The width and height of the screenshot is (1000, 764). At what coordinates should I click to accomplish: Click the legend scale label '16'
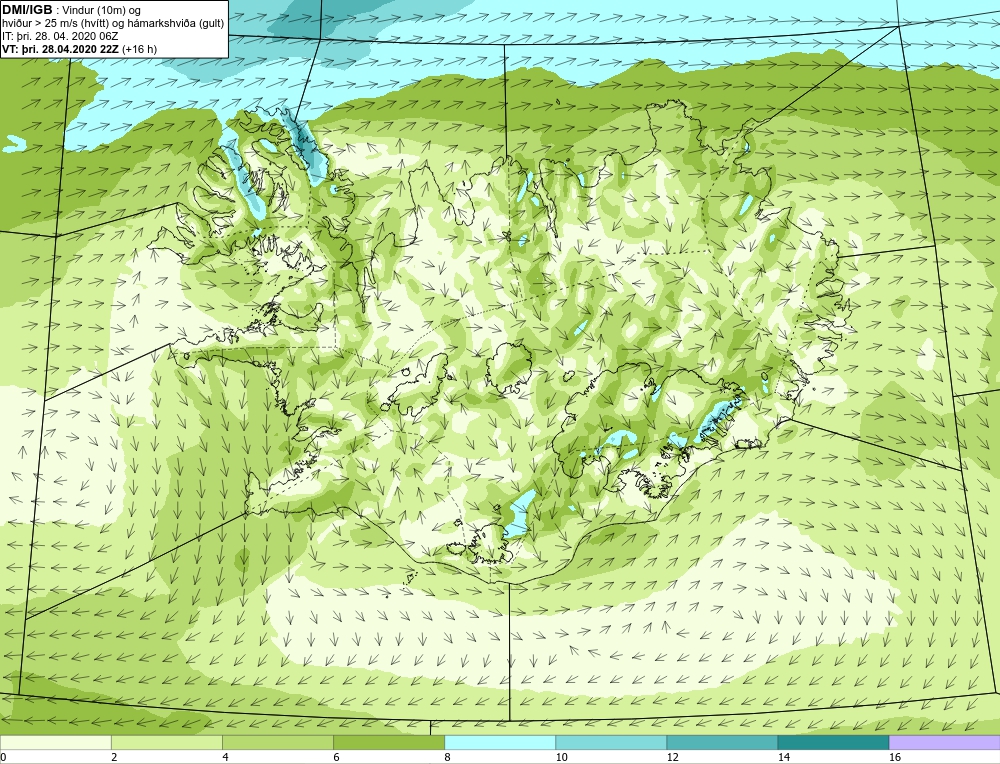895,757
